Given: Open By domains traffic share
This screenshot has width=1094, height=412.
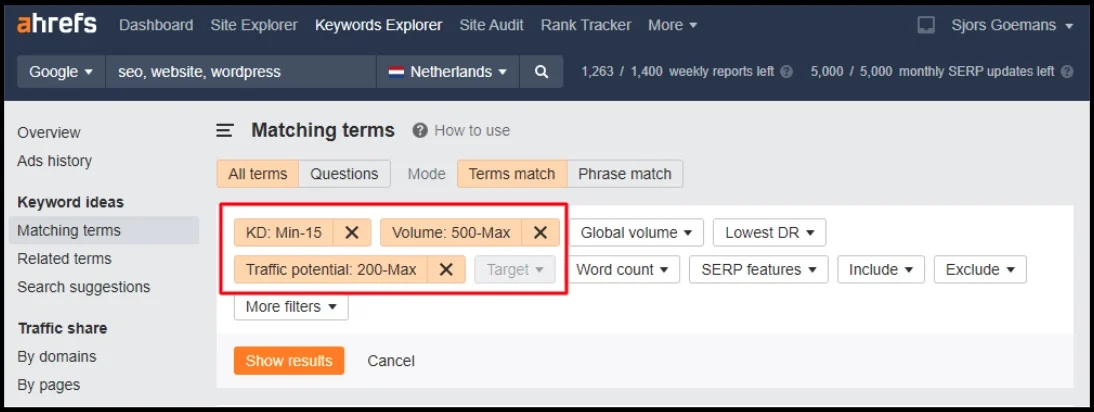Looking at the screenshot, I should coord(57,356).
